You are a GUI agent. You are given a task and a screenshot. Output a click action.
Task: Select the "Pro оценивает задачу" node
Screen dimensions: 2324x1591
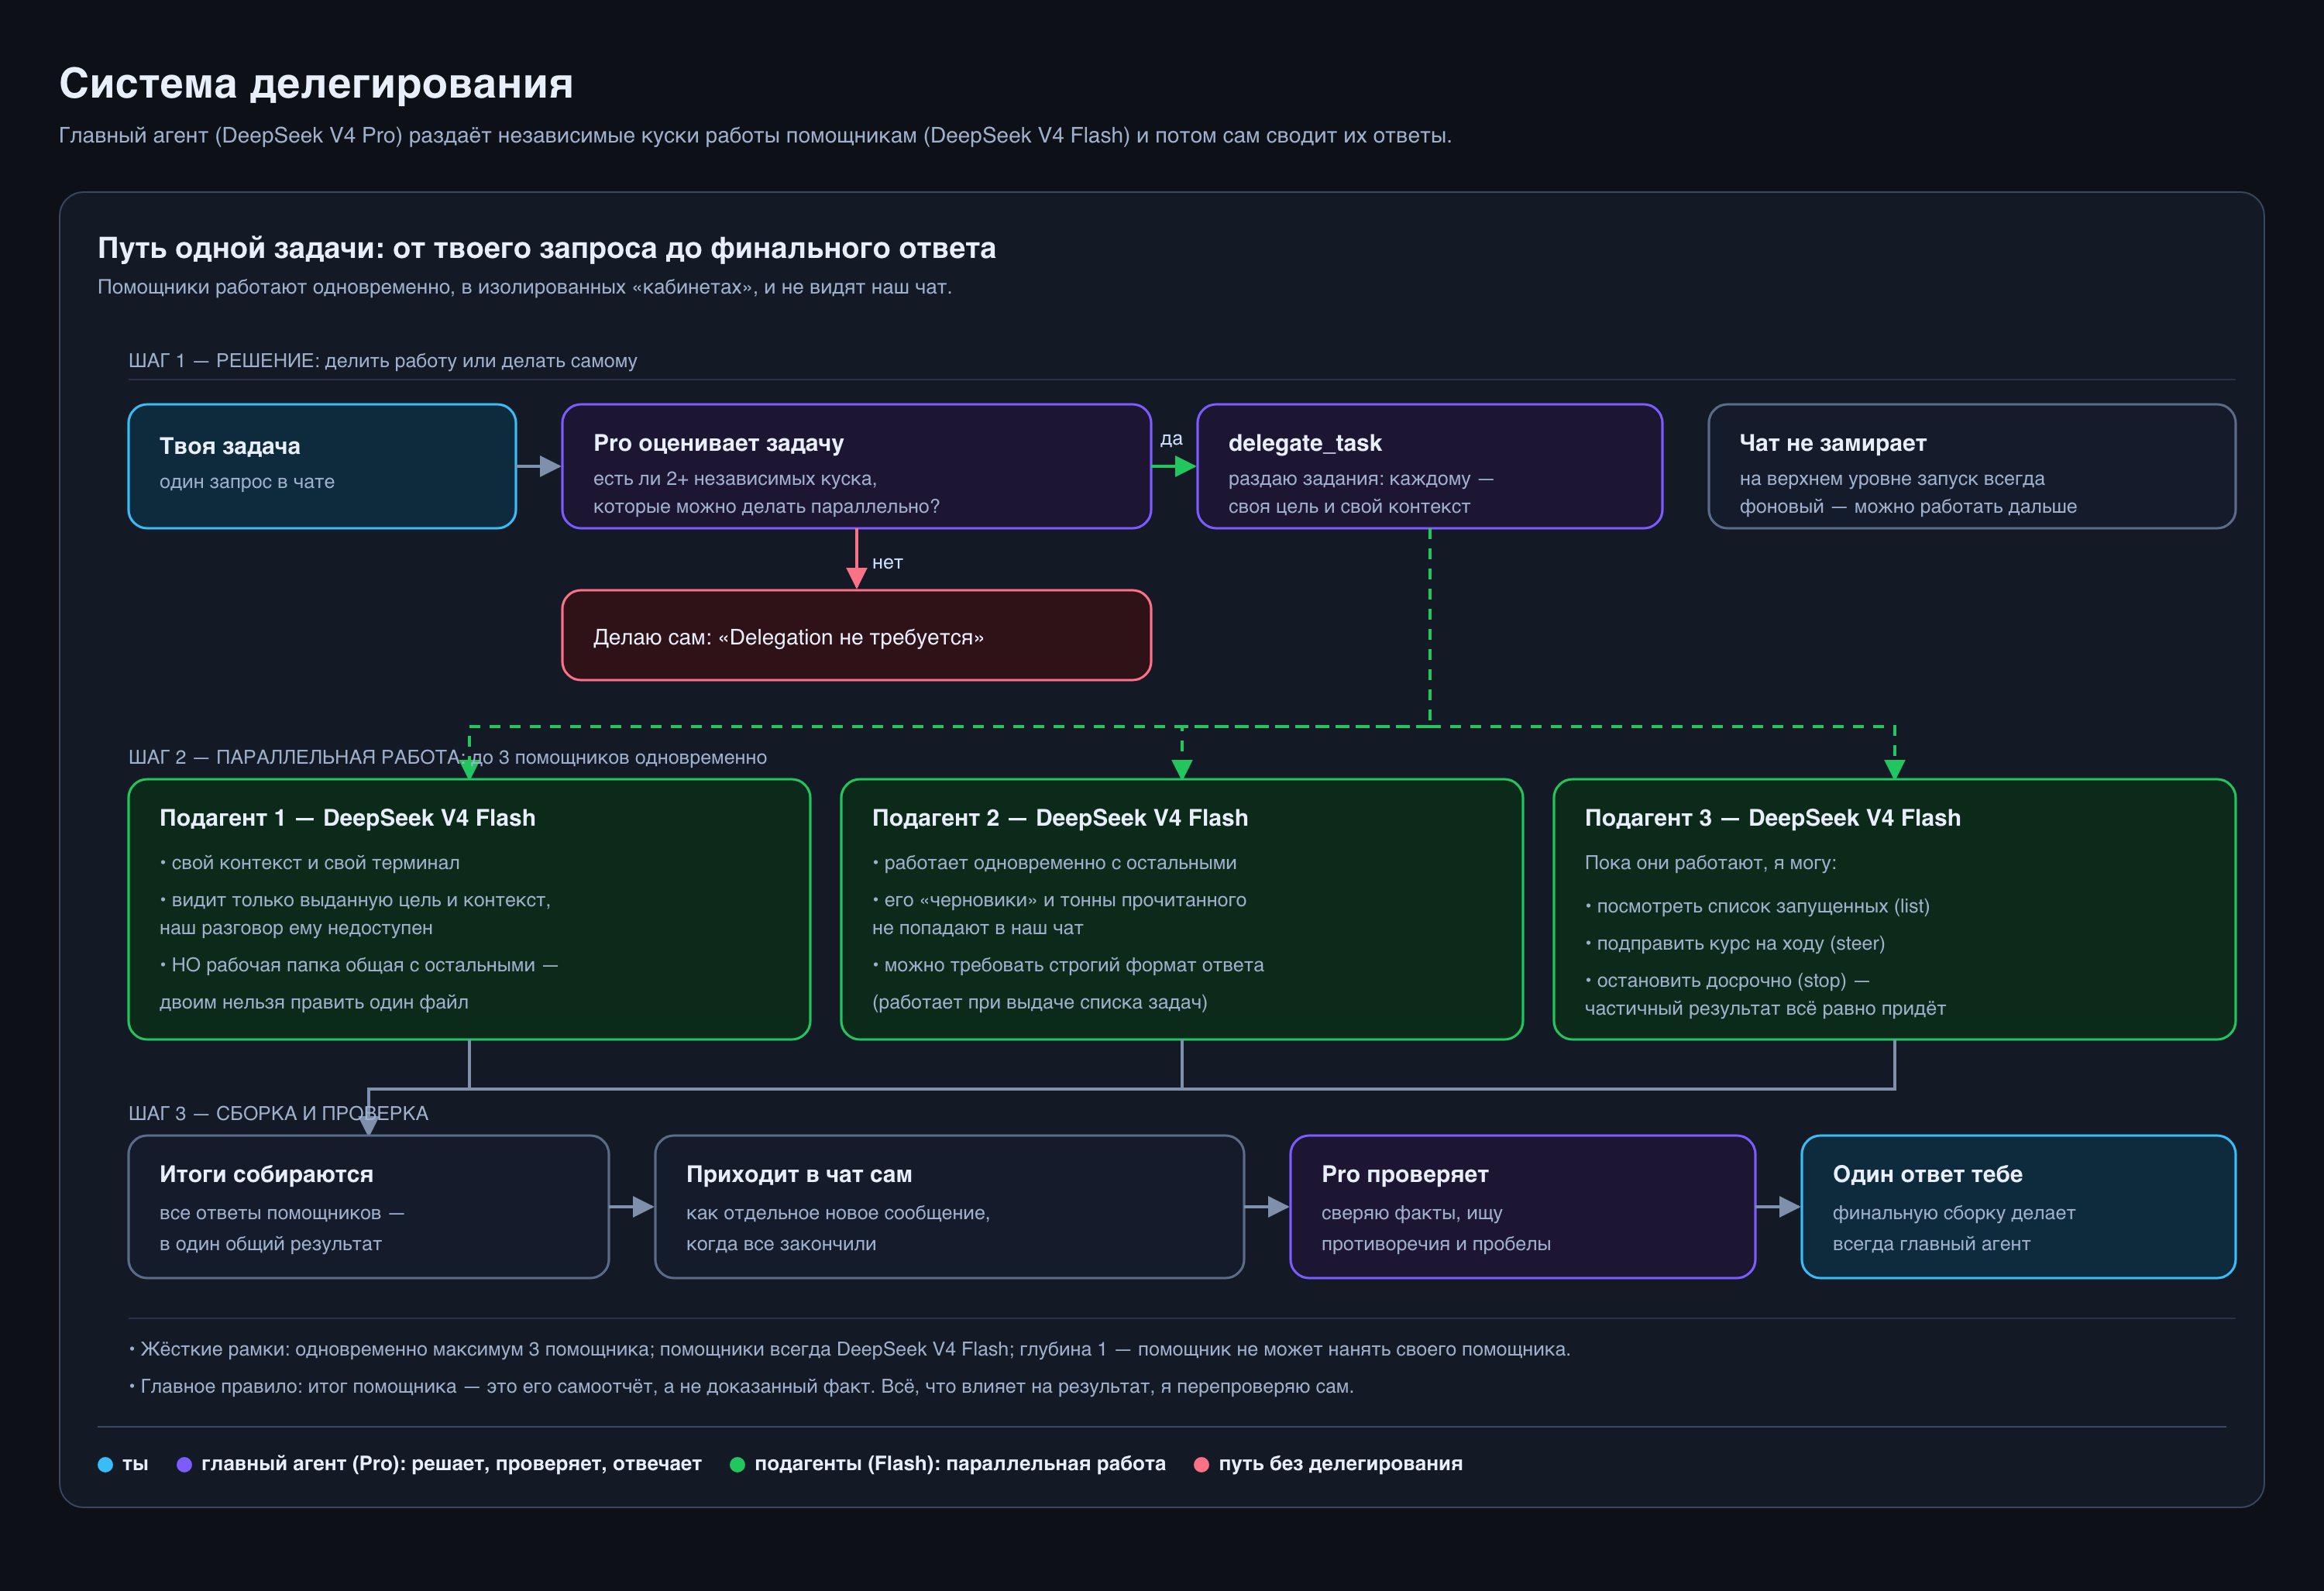(x=856, y=466)
